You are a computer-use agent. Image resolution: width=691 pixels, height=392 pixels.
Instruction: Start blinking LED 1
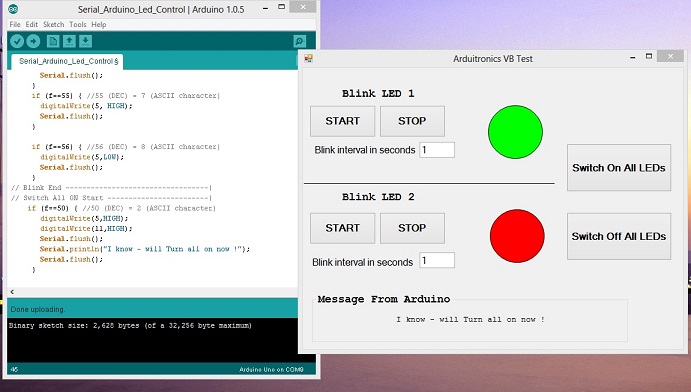[342, 121]
